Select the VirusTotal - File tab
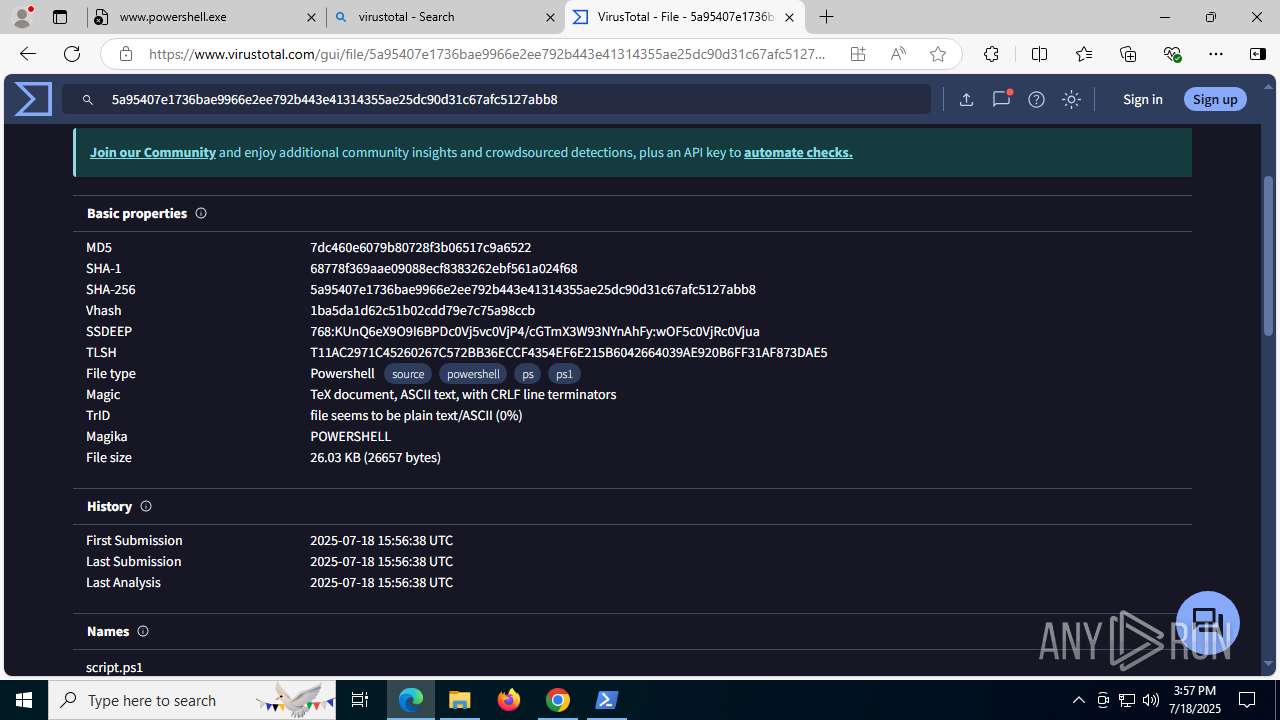Image resolution: width=1280 pixels, height=720 pixels. (685, 17)
